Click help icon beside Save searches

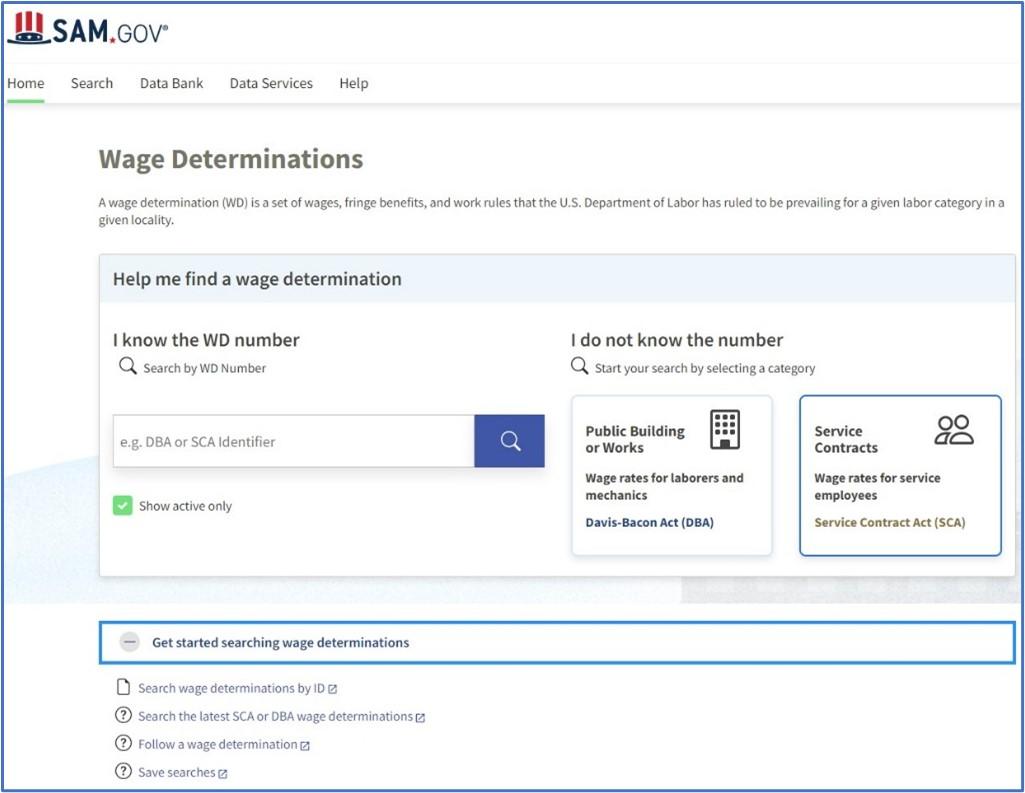[123, 771]
